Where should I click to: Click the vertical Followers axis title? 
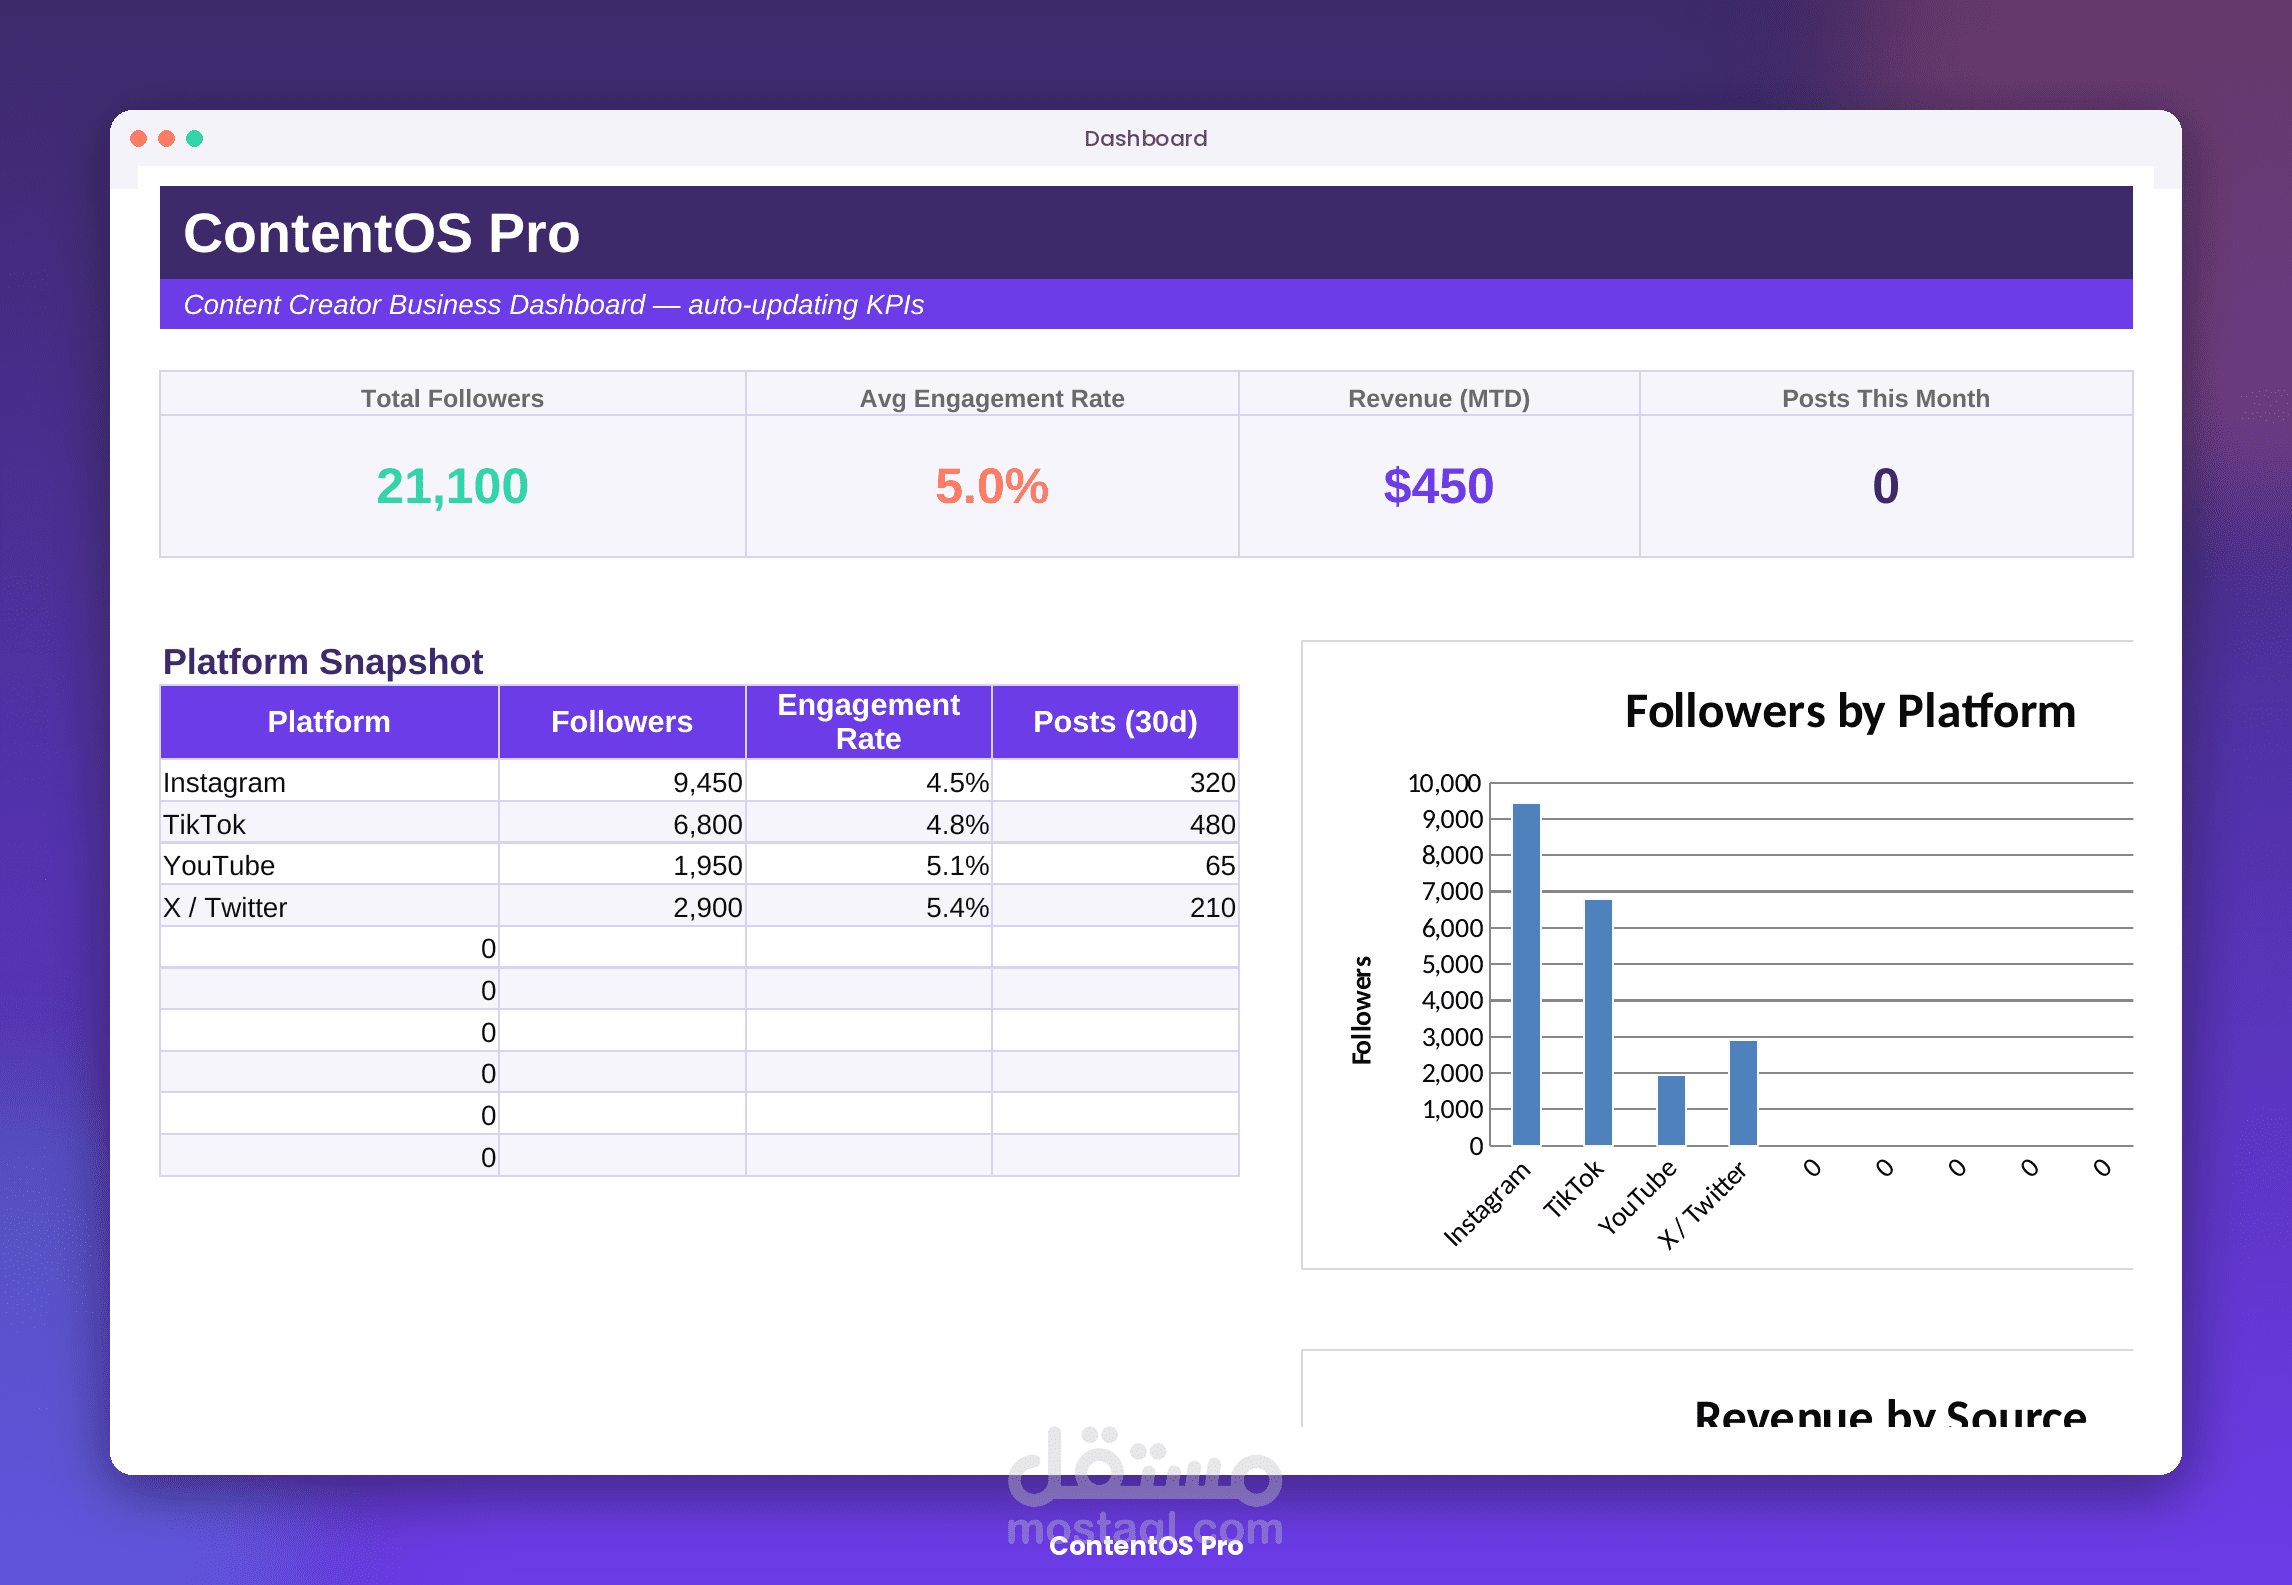[x=1362, y=1010]
